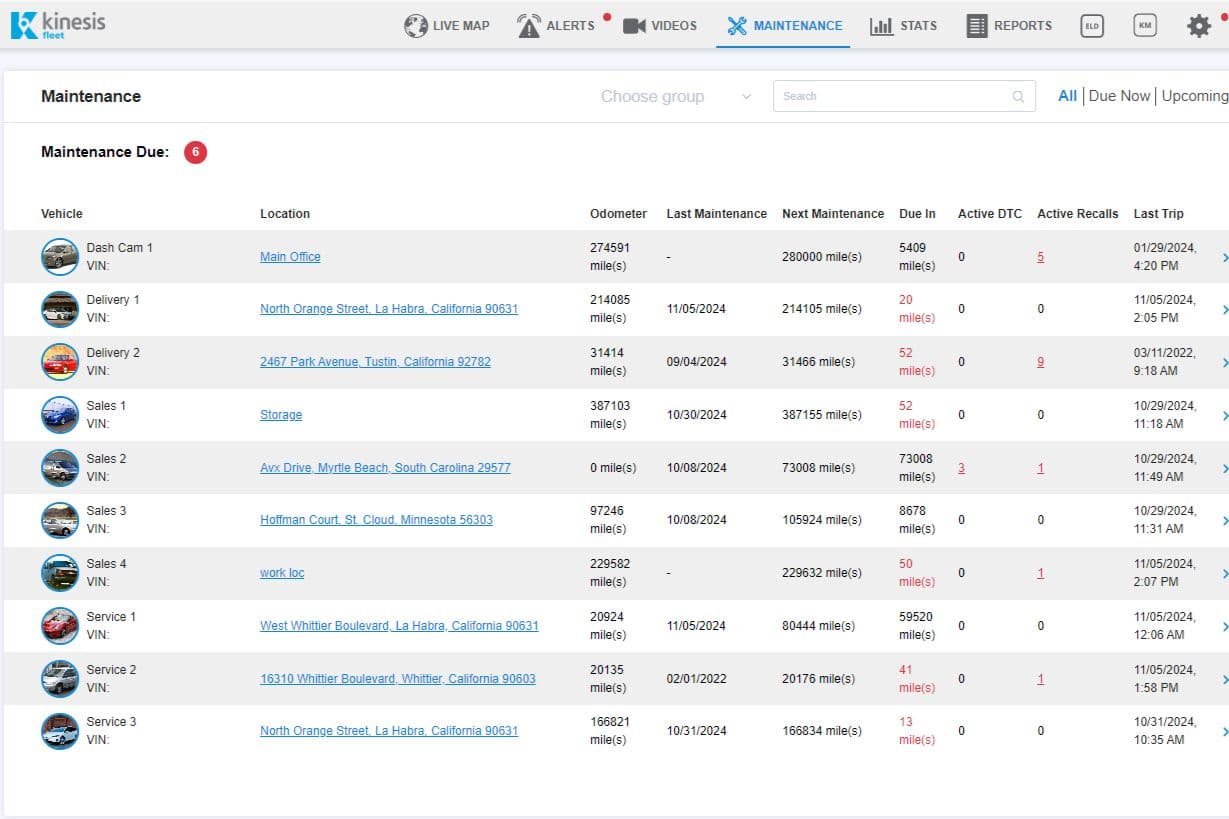Open the Alerts tab
This screenshot has height=819, width=1229.
(557, 26)
